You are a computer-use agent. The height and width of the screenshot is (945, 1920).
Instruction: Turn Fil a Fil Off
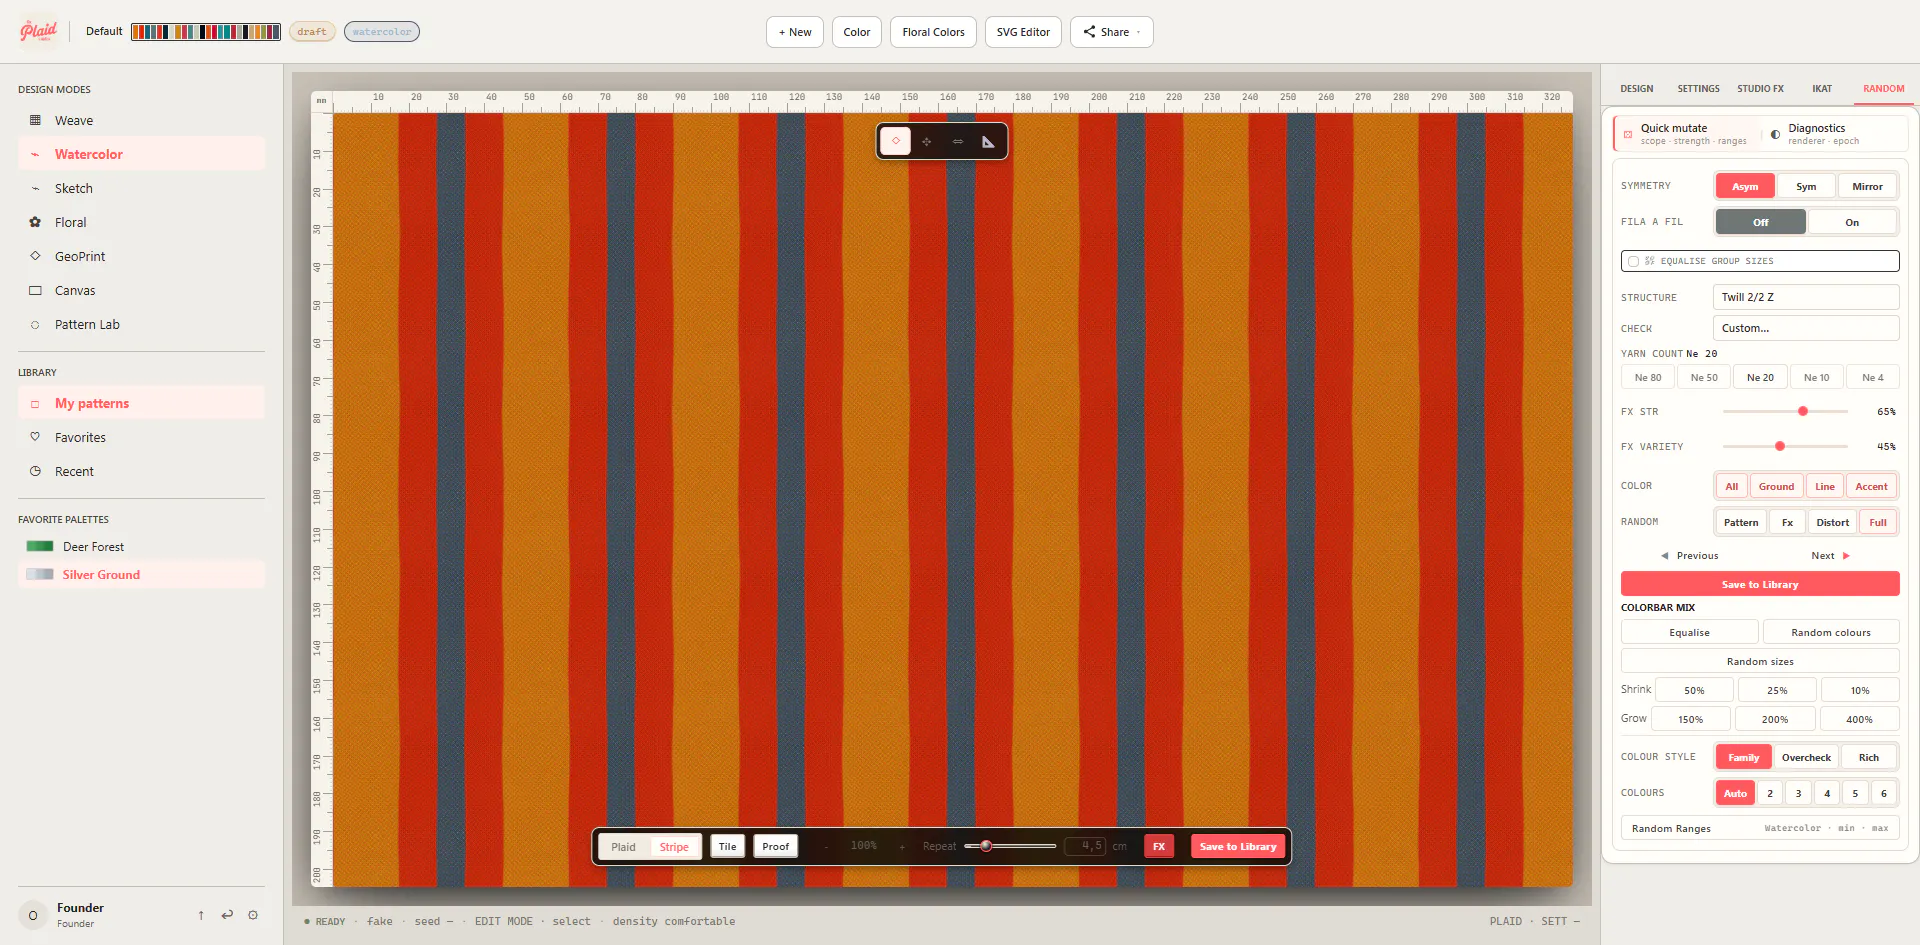[x=1761, y=222]
